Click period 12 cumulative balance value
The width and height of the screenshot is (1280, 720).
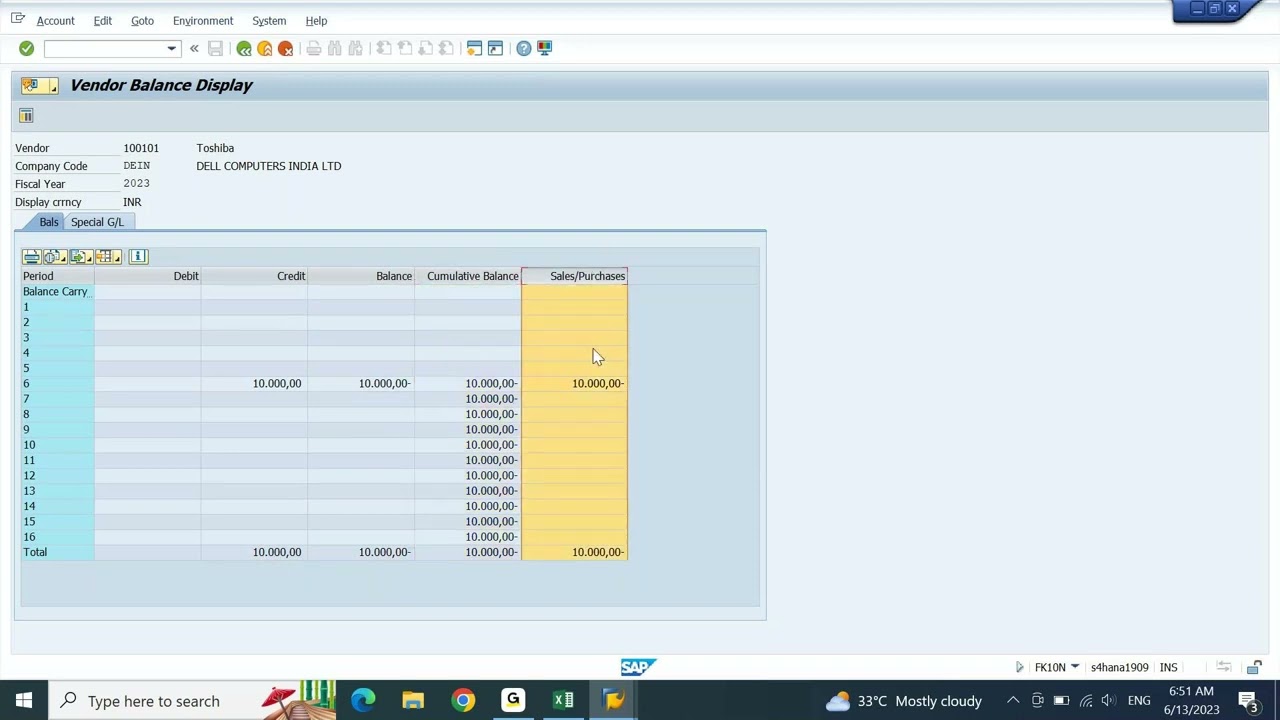tap(491, 475)
